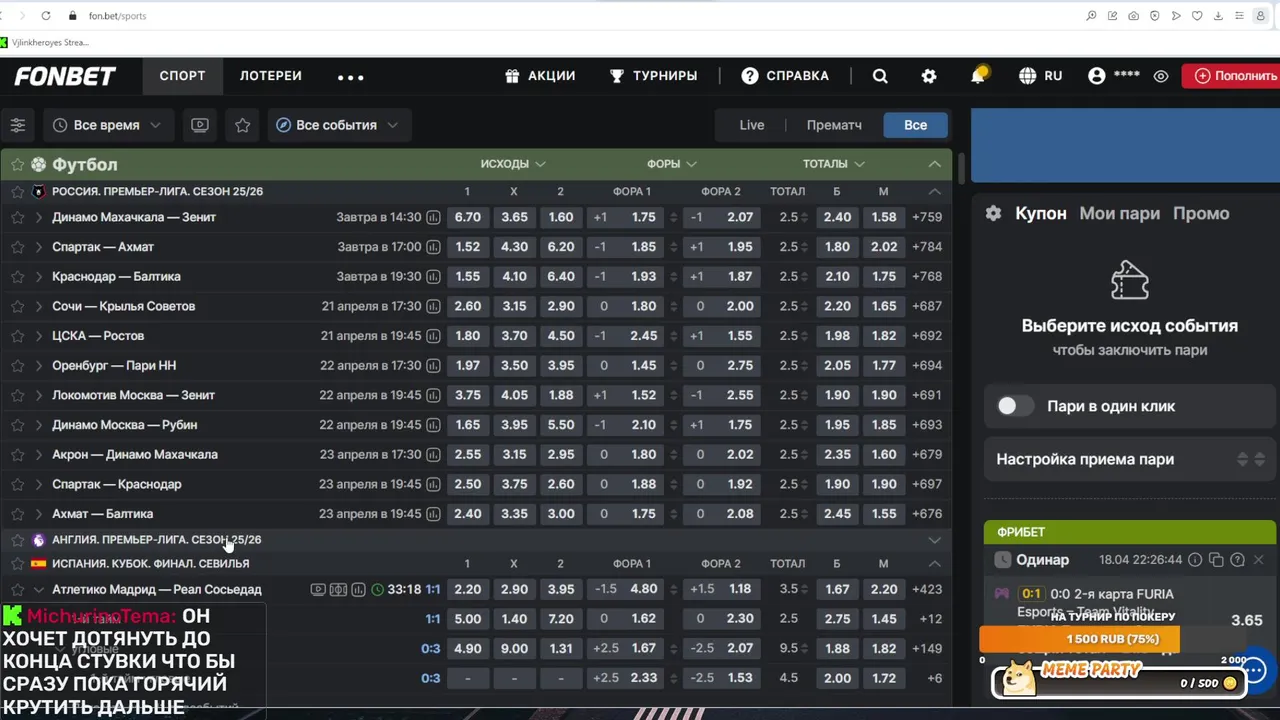
Task: Favorite the Сочи — Крылья Советов match
Action: (17, 306)
